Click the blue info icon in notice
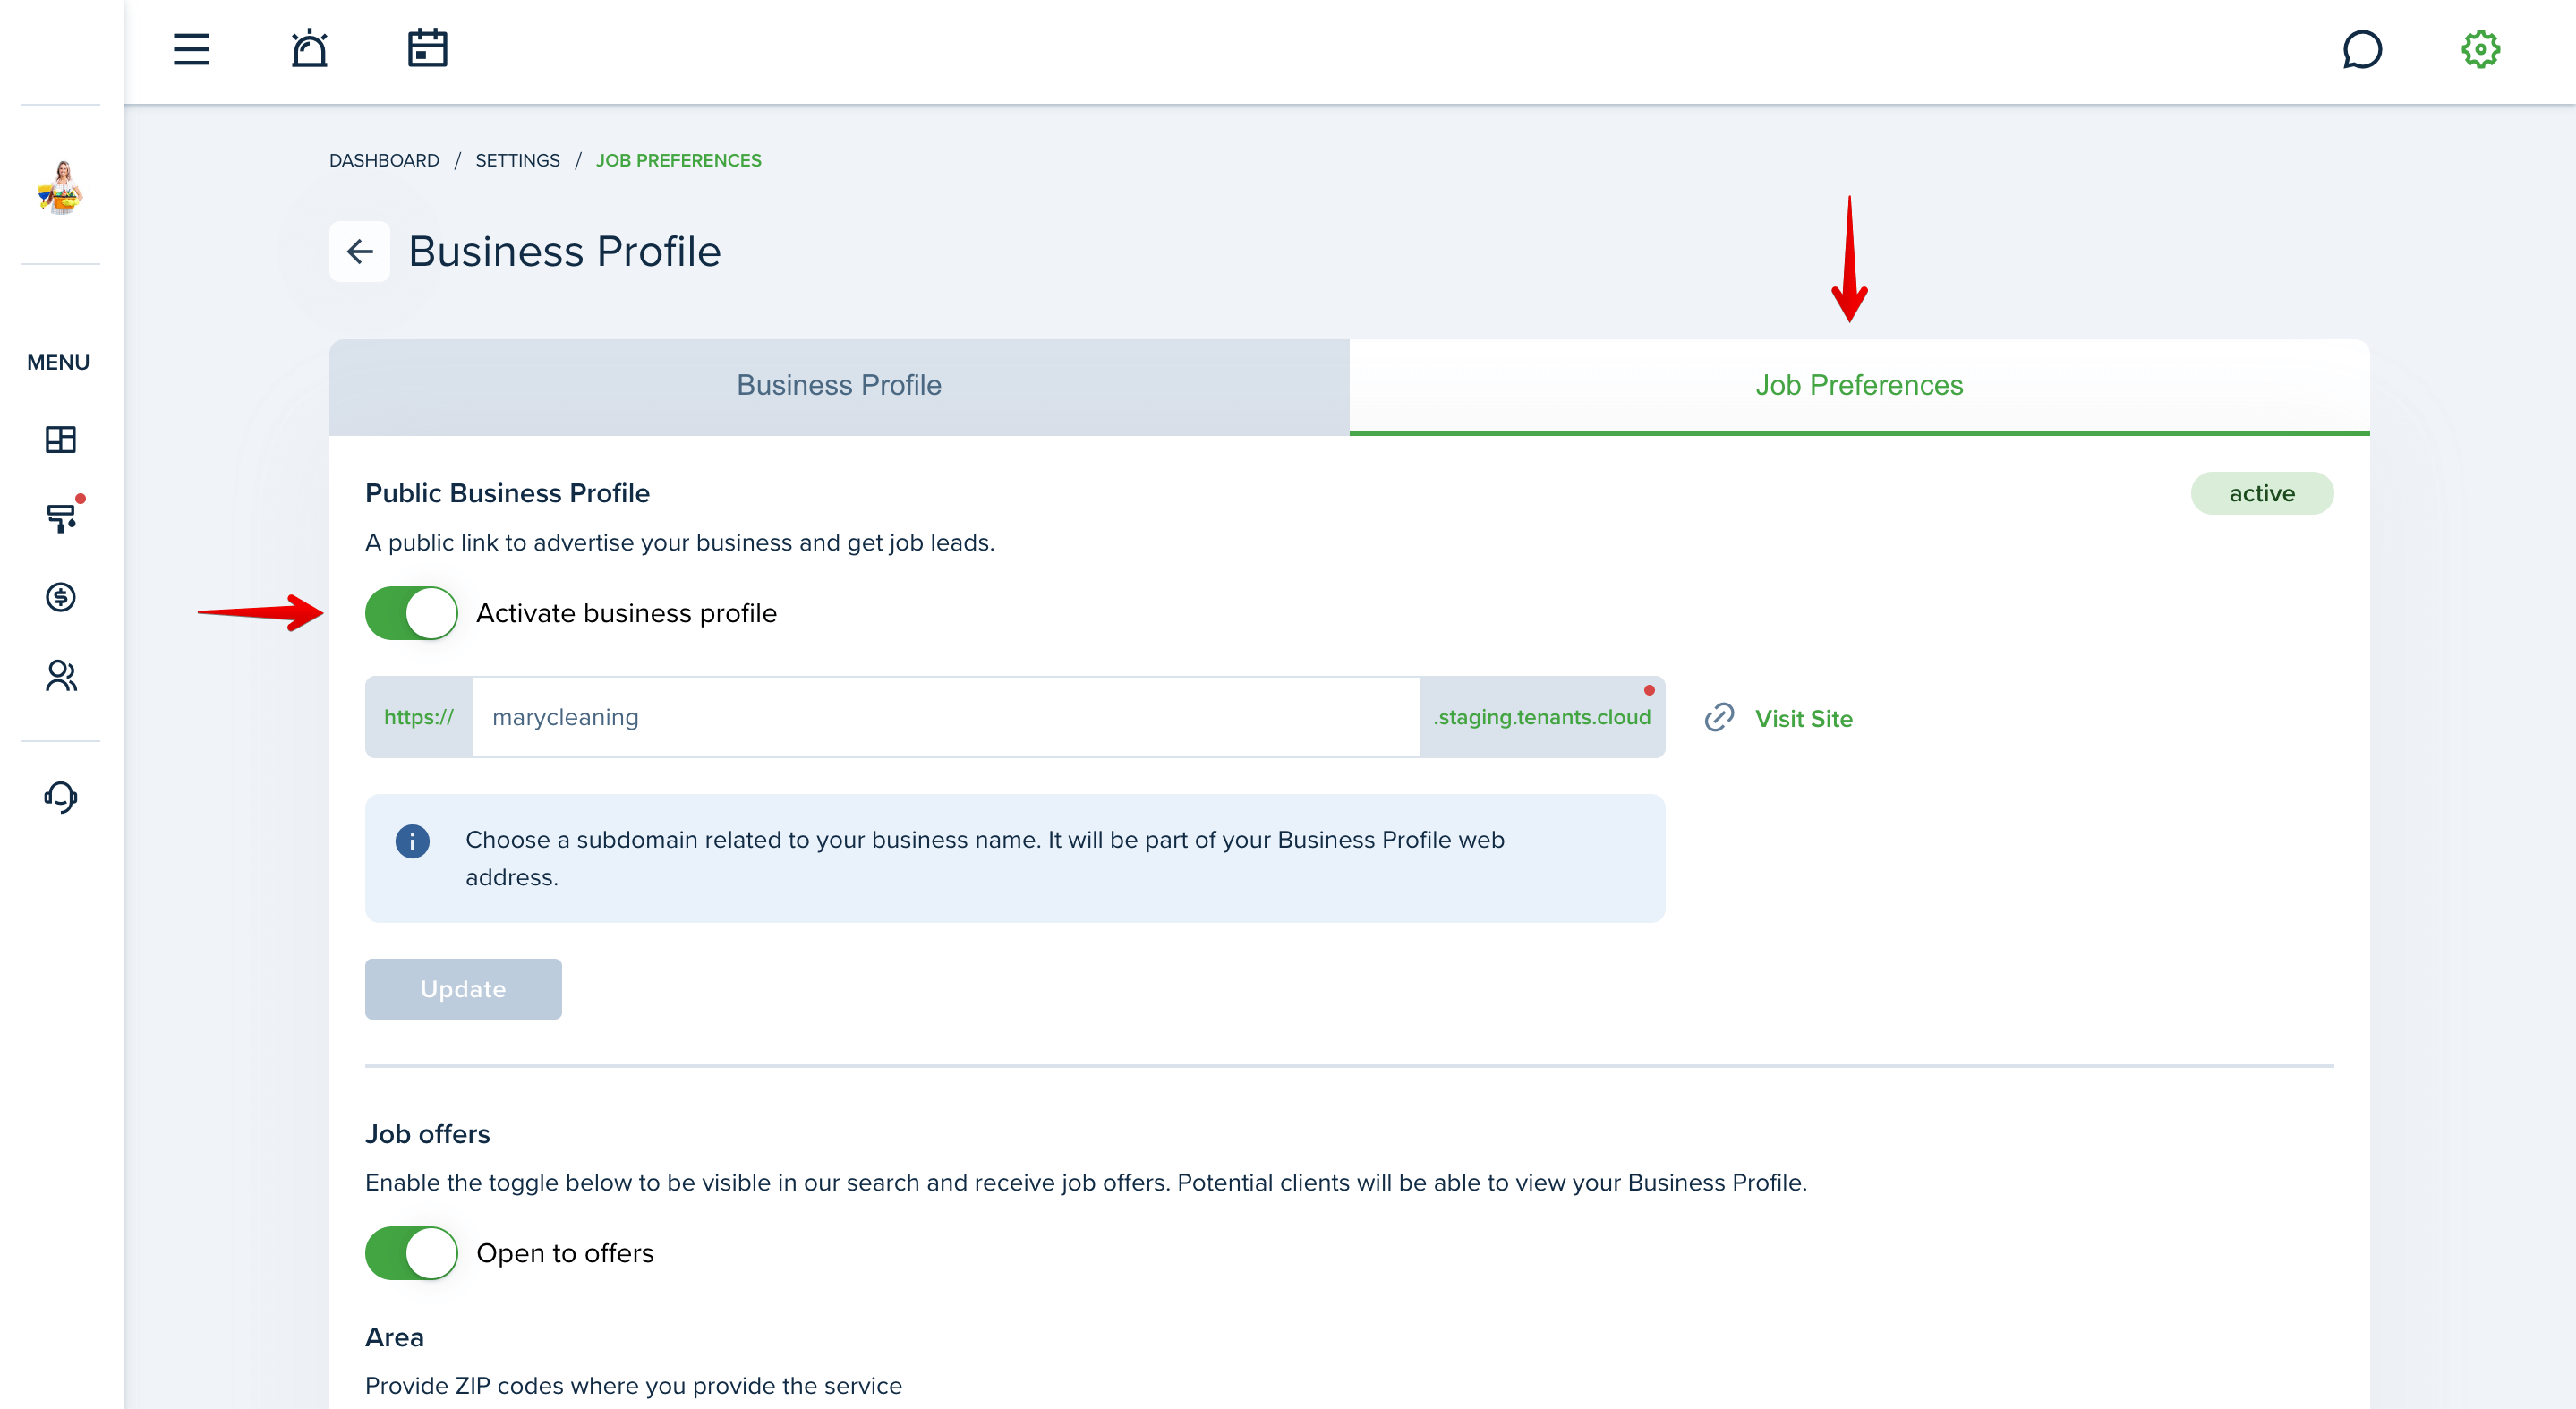This screenshot has width=2576, height=1409. click(413, 841)
